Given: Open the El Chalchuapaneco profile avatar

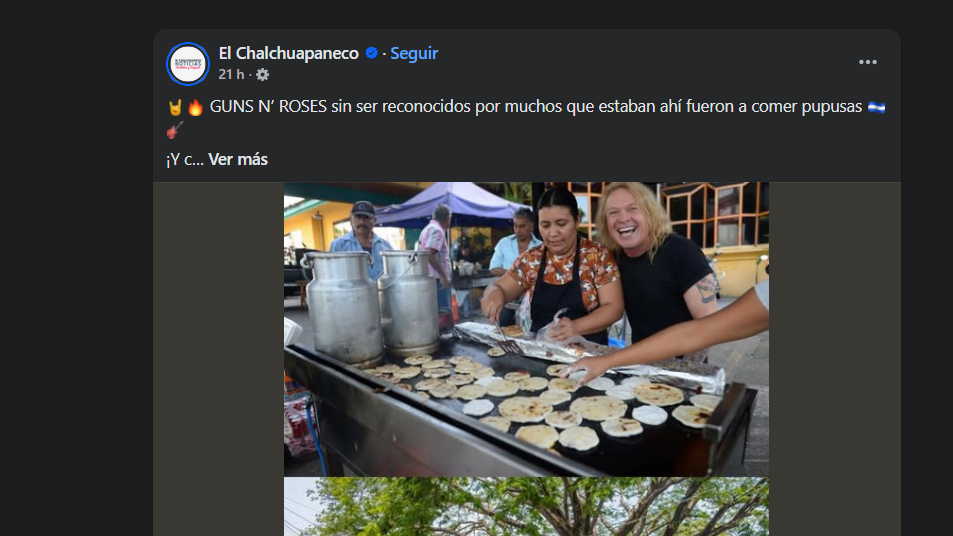Looking at the screenshot, I should (188, 64).
